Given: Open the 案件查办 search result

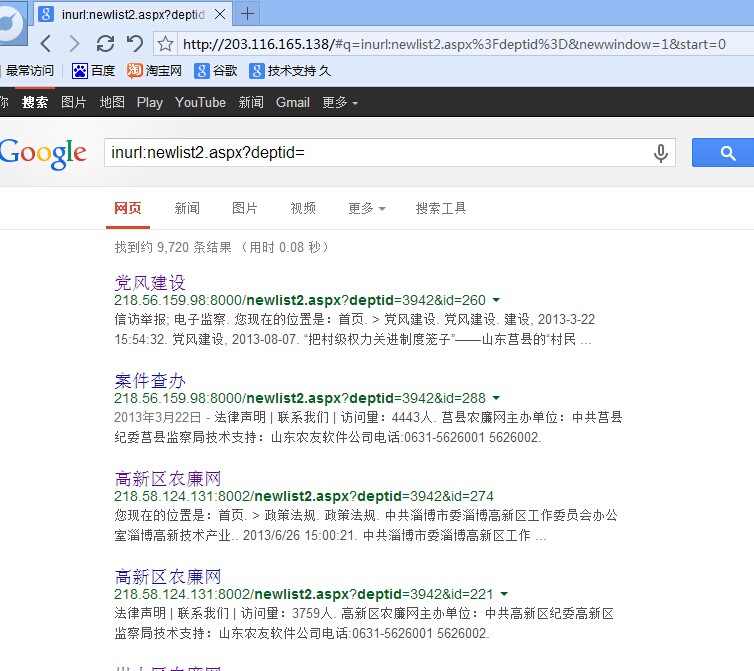Looking at the screenshot, I should tap(150, 380).
